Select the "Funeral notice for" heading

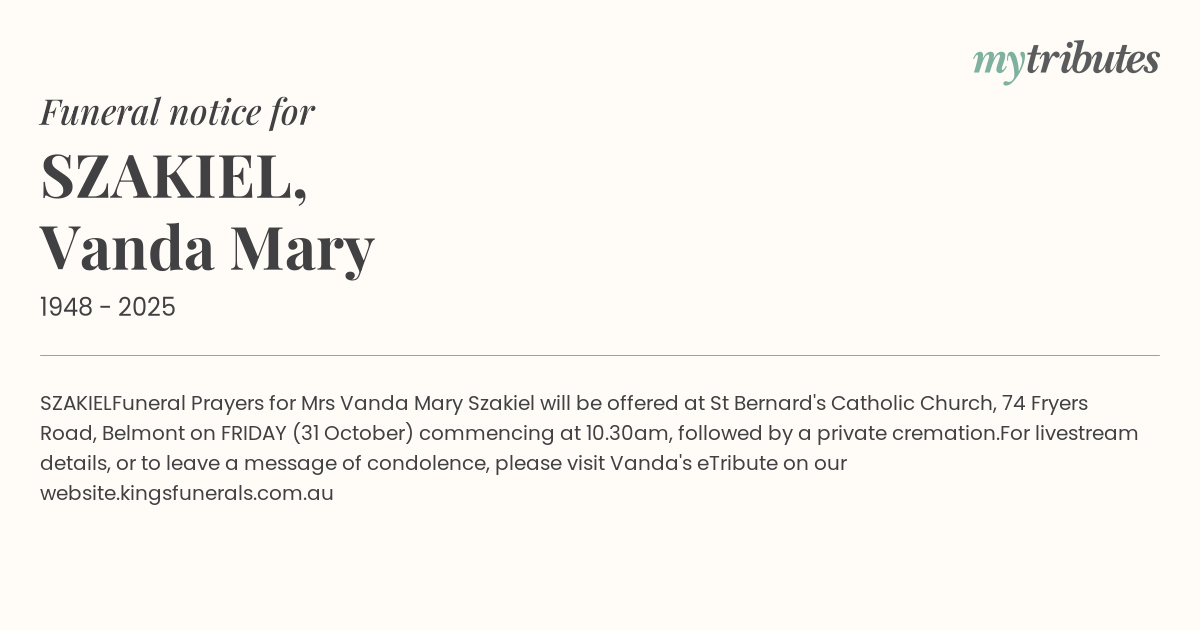pos(177,112)
